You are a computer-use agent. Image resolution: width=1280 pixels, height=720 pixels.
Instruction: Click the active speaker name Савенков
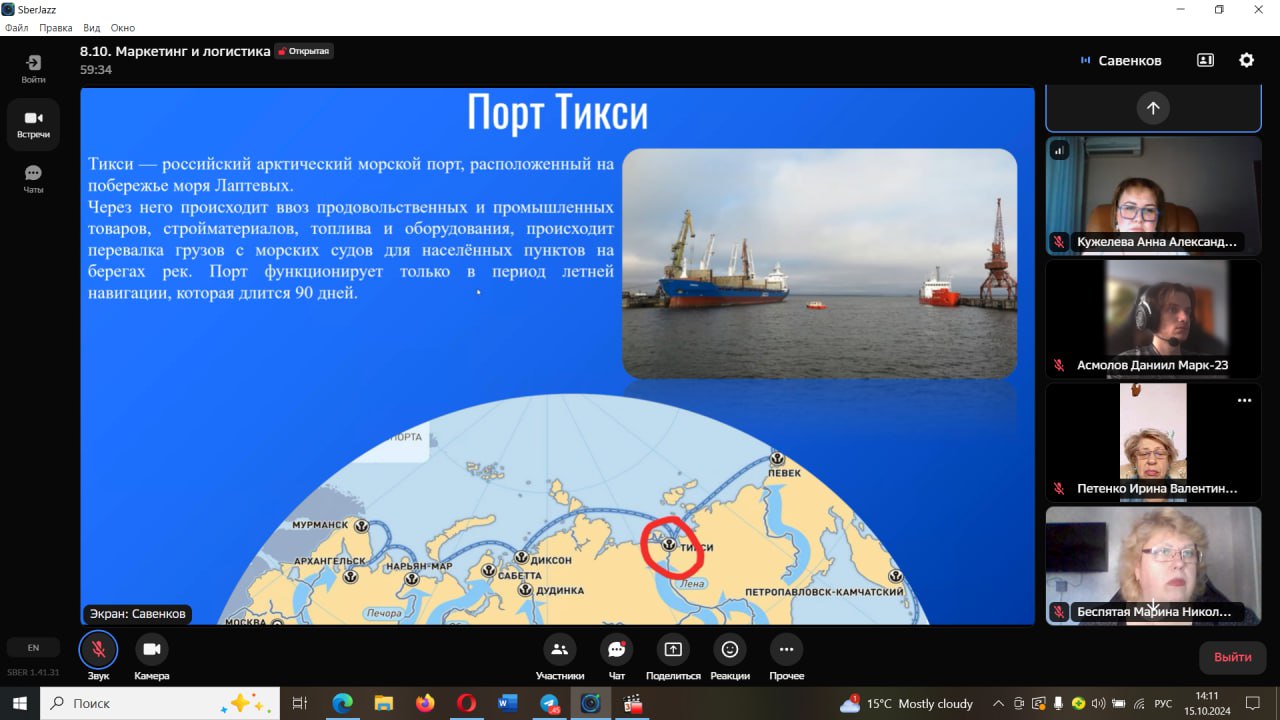[1130, 60]
